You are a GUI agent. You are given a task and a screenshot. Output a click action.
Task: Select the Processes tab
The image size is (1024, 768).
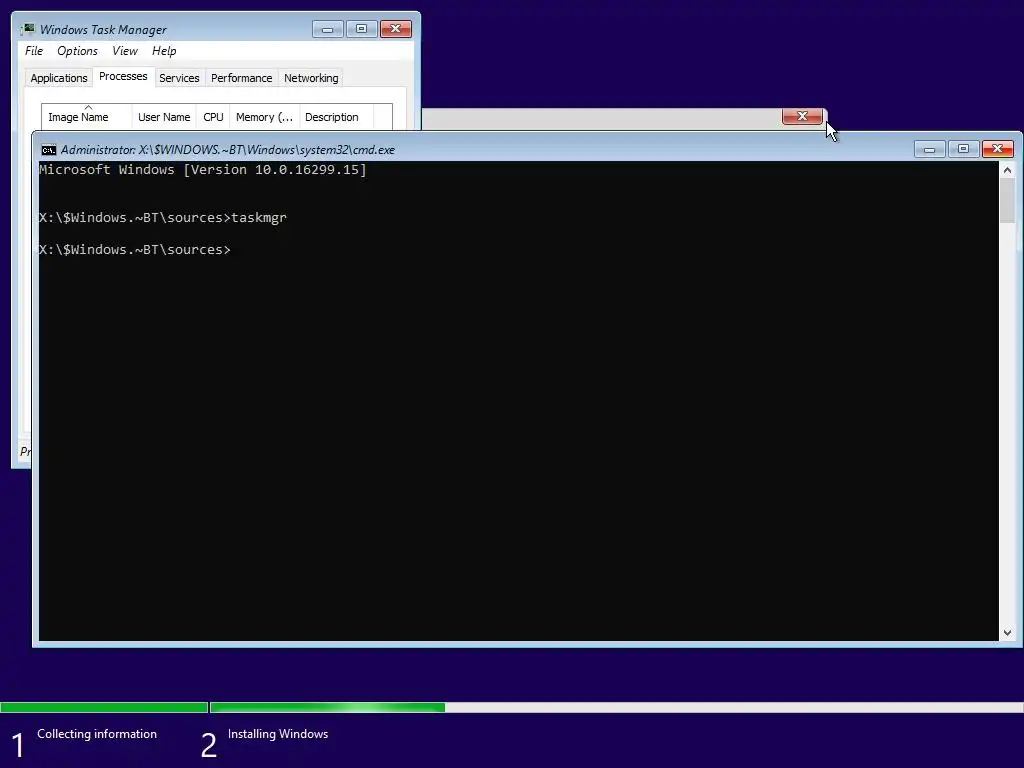(x=123, y=76)
